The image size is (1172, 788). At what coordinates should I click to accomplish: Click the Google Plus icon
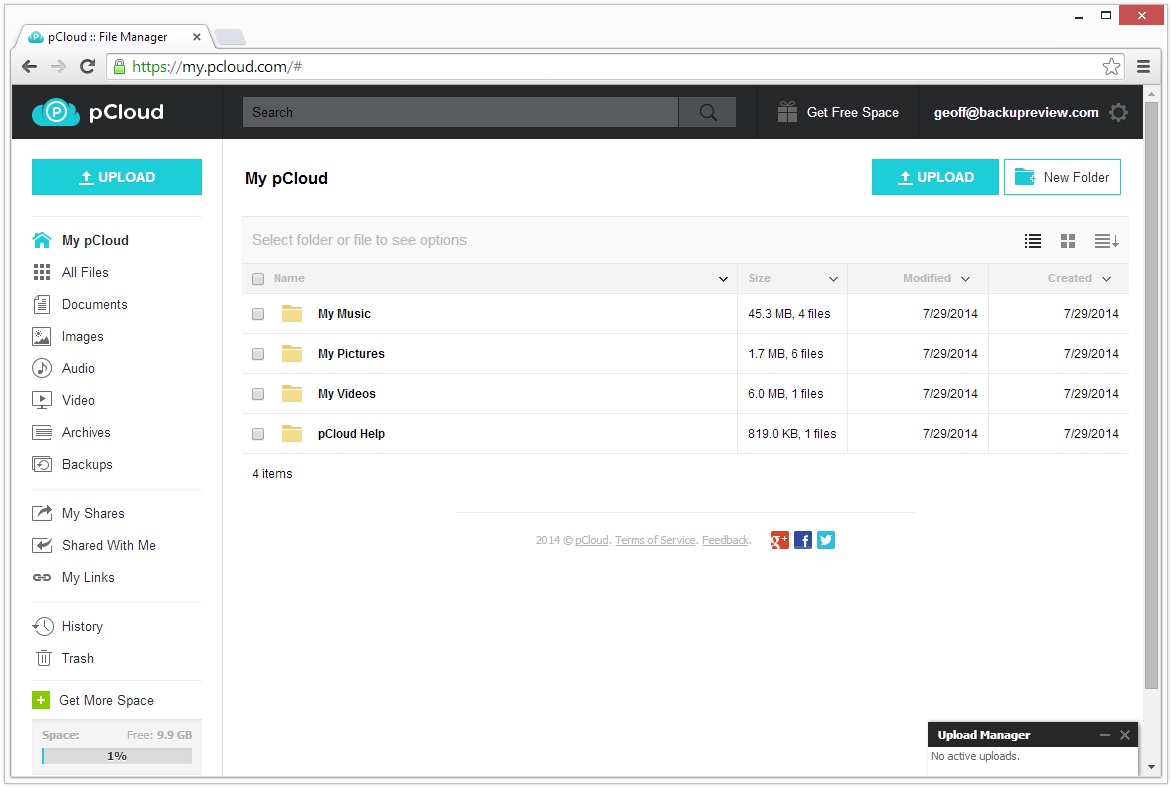point(780,540)
